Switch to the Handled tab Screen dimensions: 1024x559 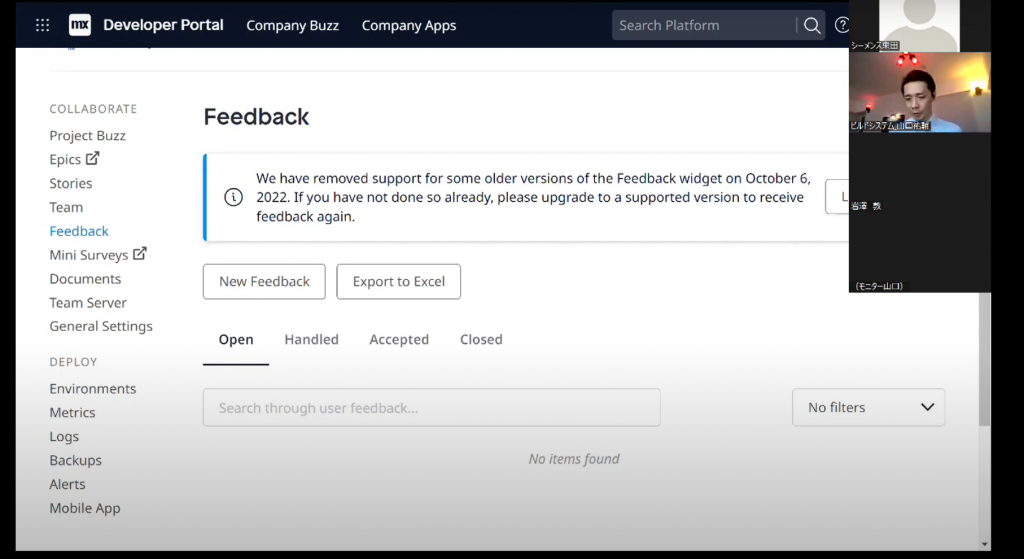click(311, 340)
